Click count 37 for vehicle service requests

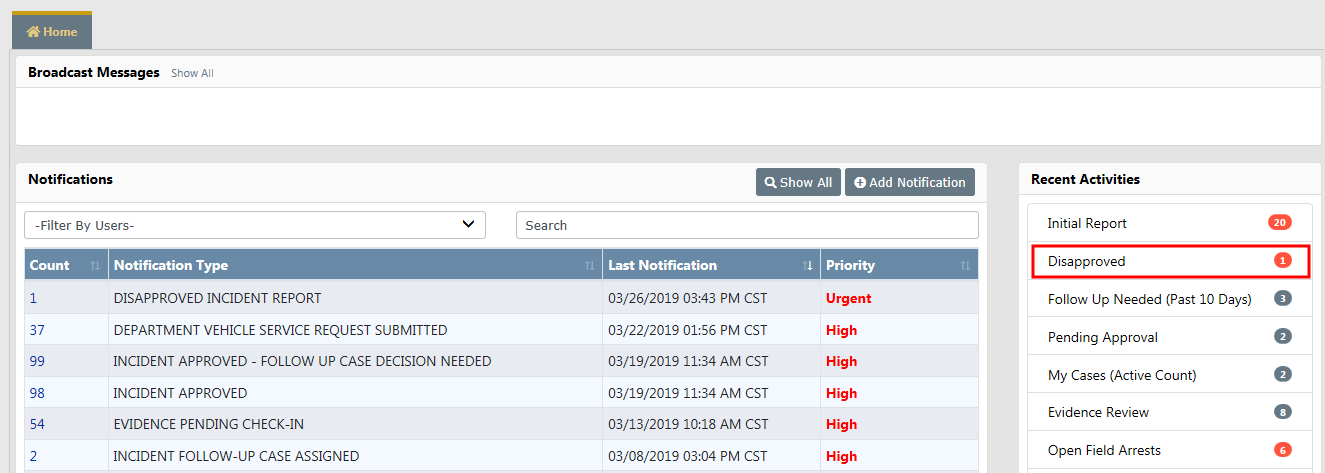point(37,330)
